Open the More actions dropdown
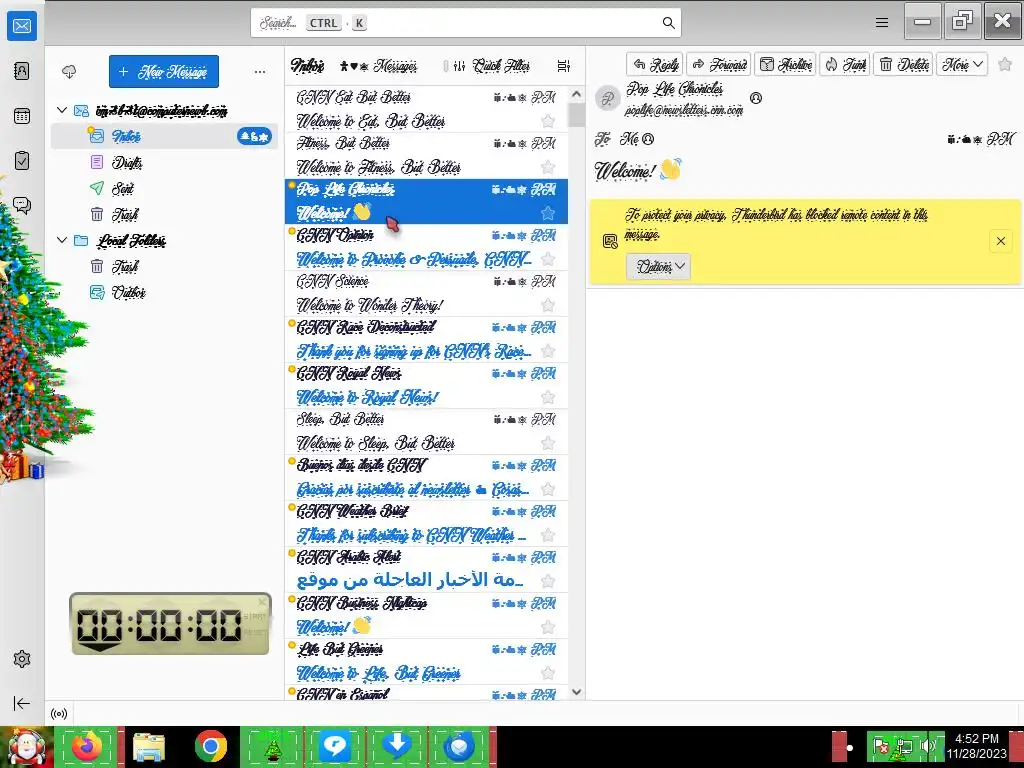 tap(962, 64)
